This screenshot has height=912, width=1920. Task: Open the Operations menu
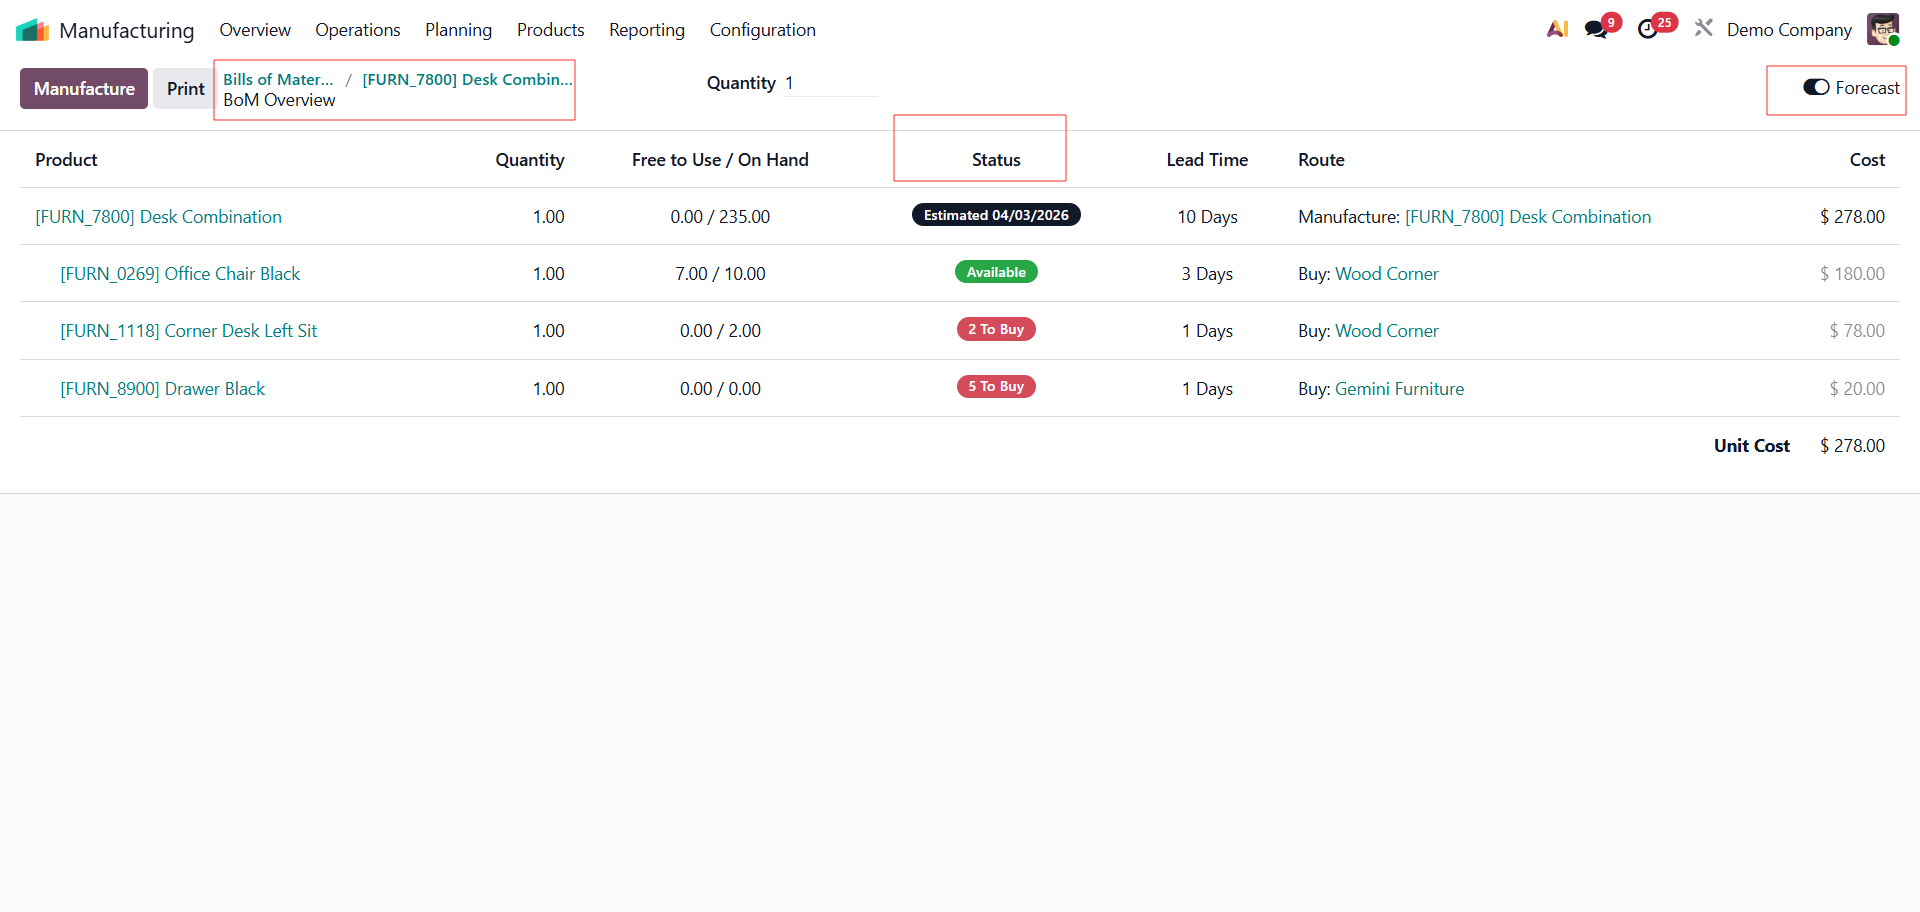click(357, 30)
